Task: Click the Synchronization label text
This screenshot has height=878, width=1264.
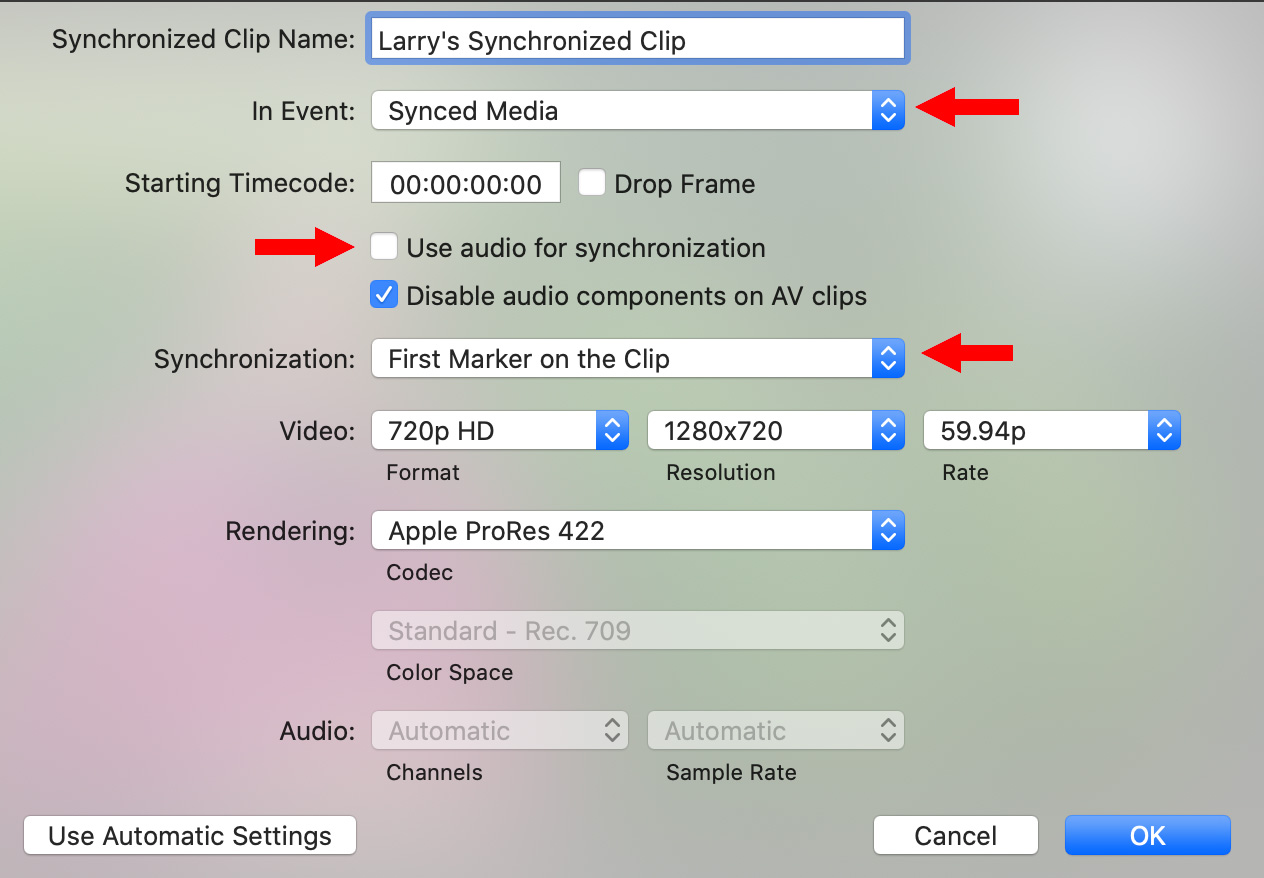Action: [x=255, y=359]
